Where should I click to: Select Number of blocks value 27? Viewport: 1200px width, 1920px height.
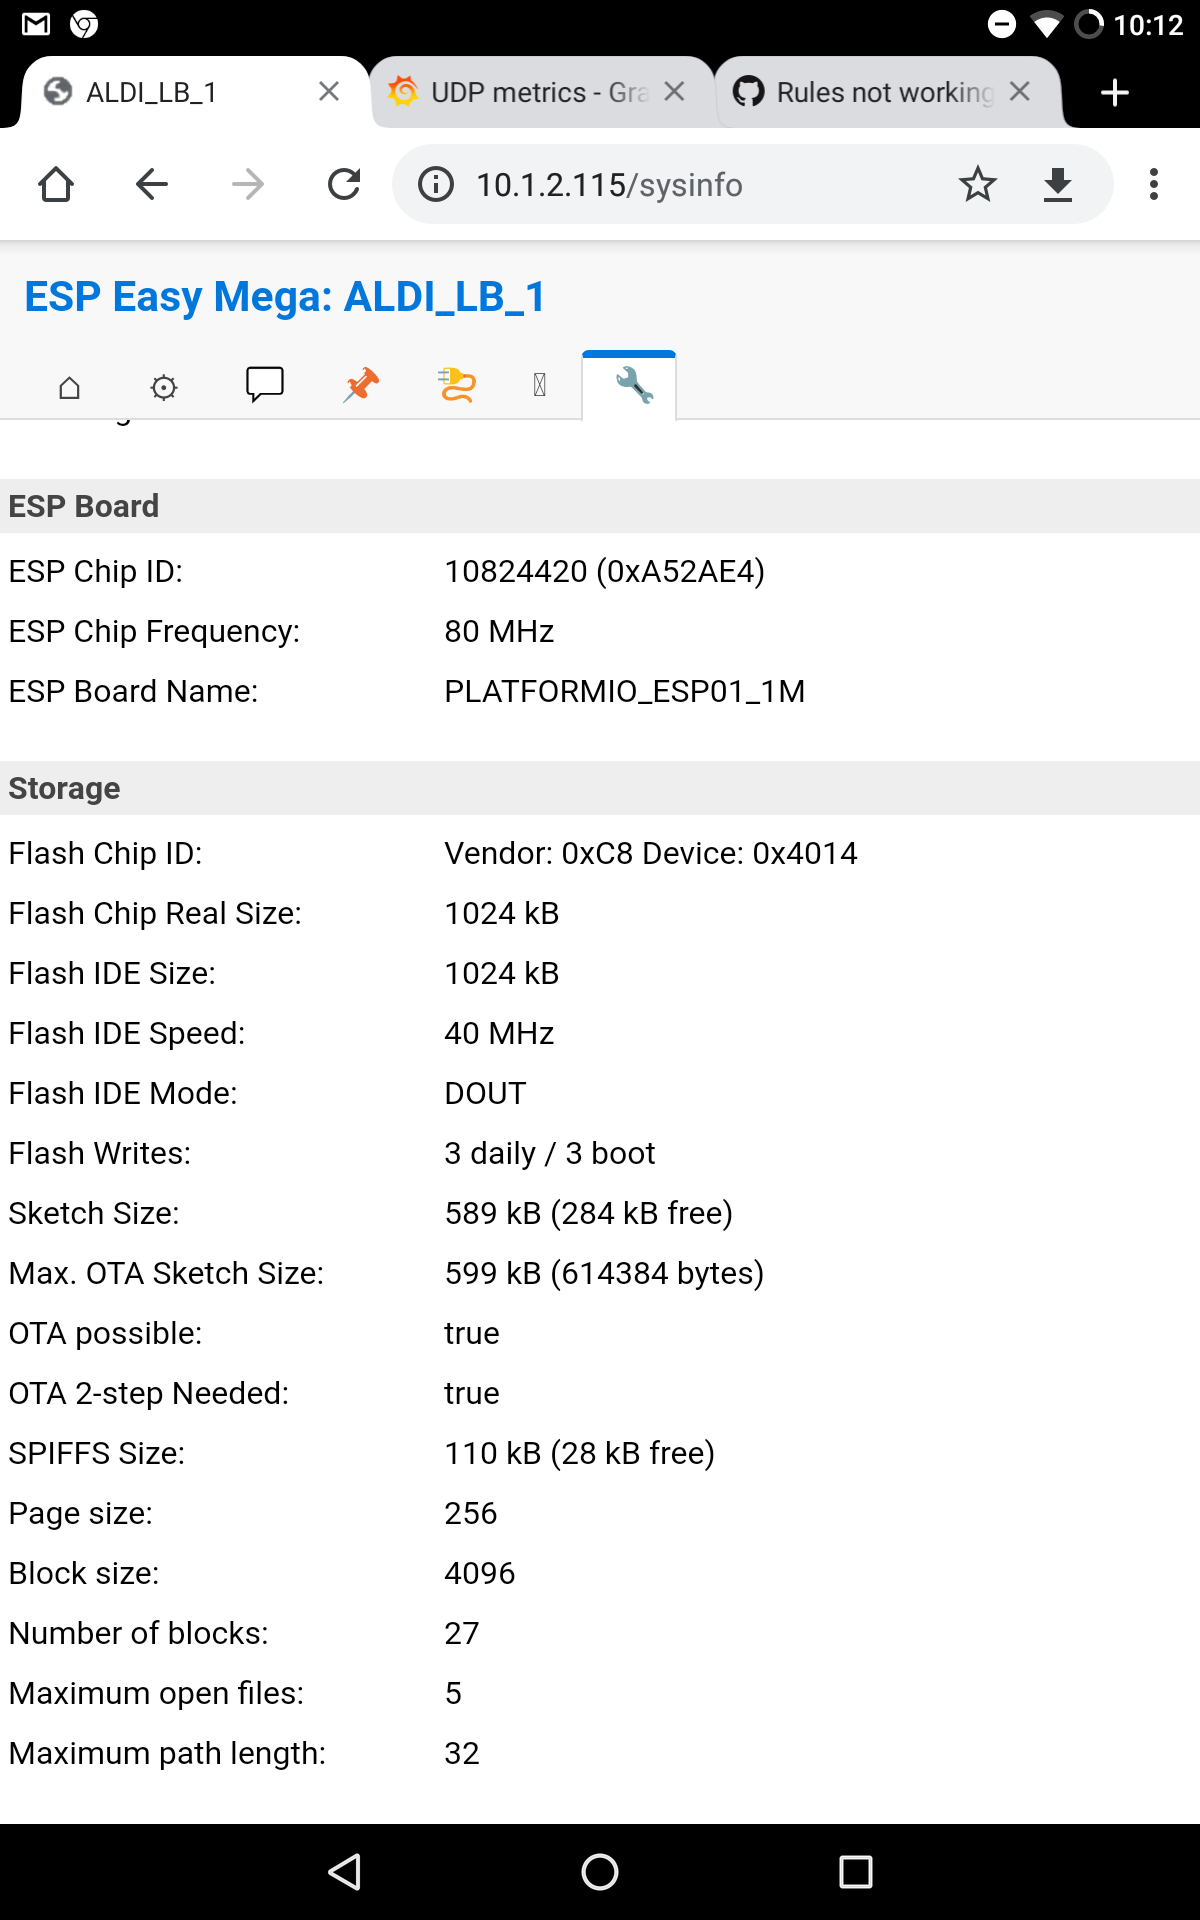461,1633
